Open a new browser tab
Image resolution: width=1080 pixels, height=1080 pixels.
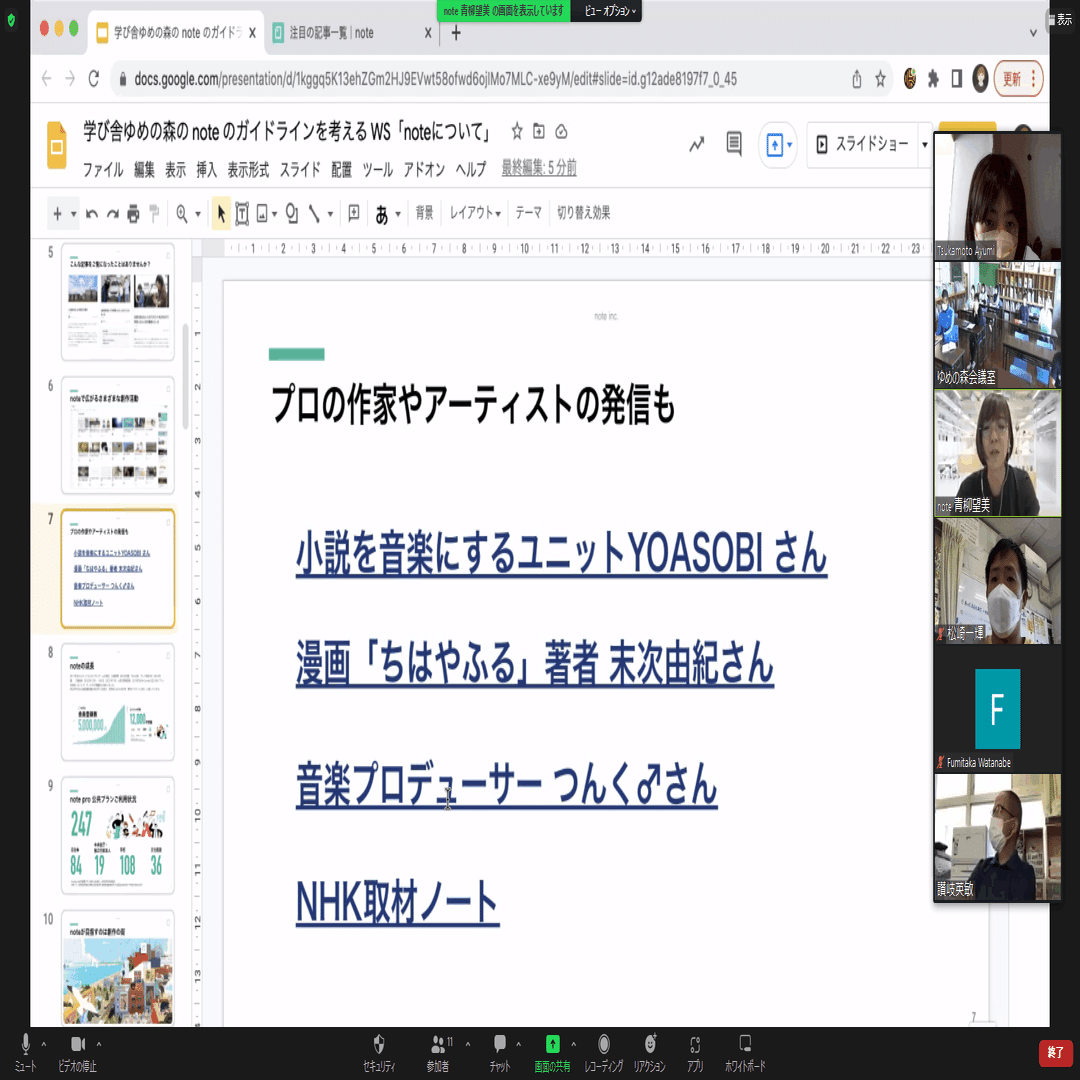(x=455, y=32)
